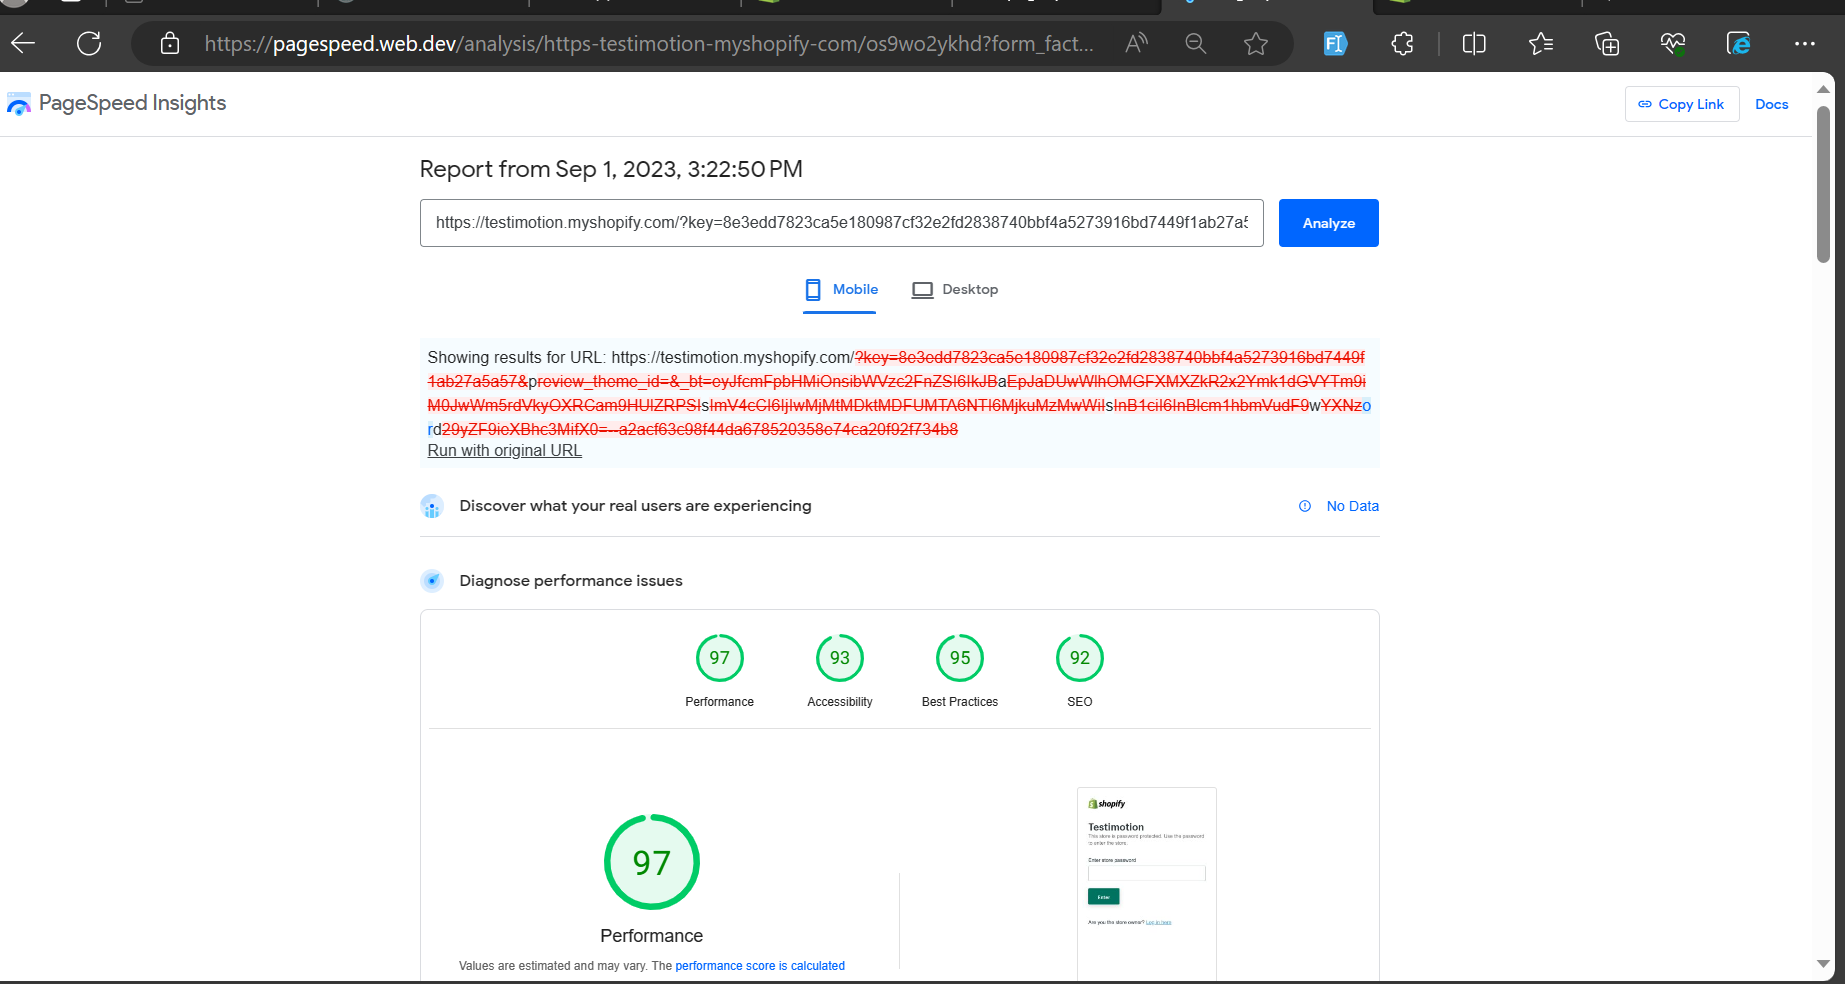Viewport: 1845px width, 984px height.
Task: Click the scrollbar up arrow
Action: tap(1823, 89)
